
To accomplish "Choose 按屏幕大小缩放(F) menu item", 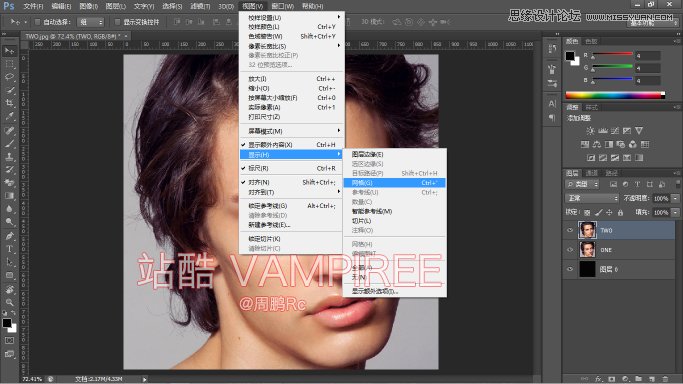I will [x=291, y=98].
